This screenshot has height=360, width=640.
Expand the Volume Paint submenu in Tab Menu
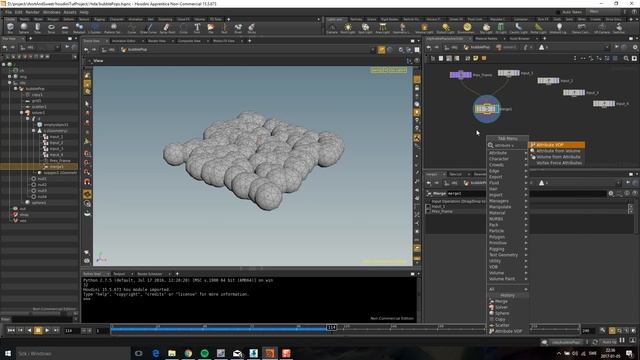click(507, 279)
